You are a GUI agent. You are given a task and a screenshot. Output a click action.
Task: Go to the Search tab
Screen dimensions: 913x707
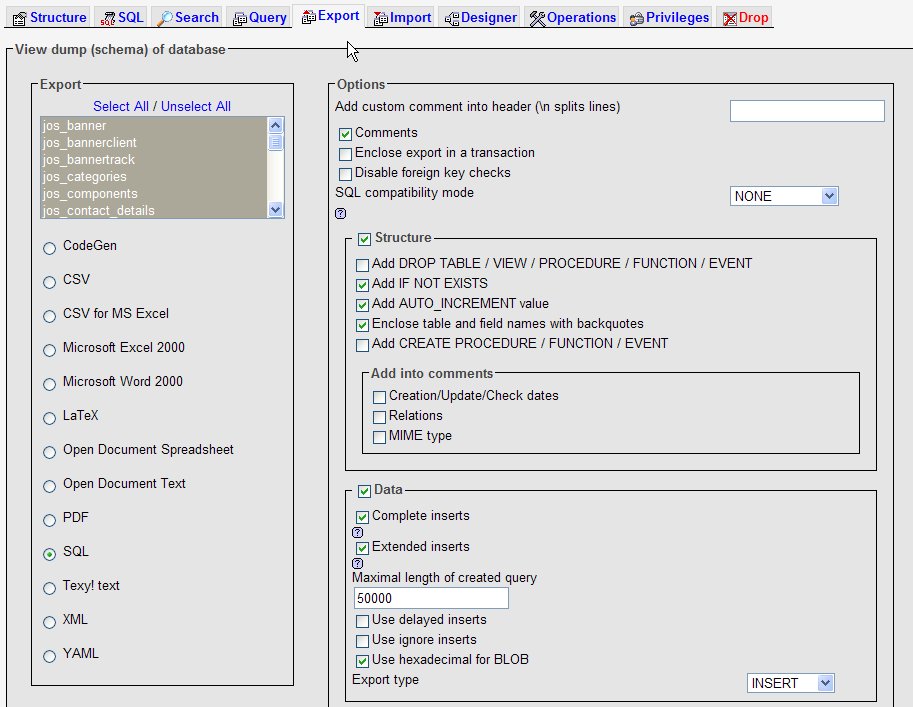(x=189, y=17)
